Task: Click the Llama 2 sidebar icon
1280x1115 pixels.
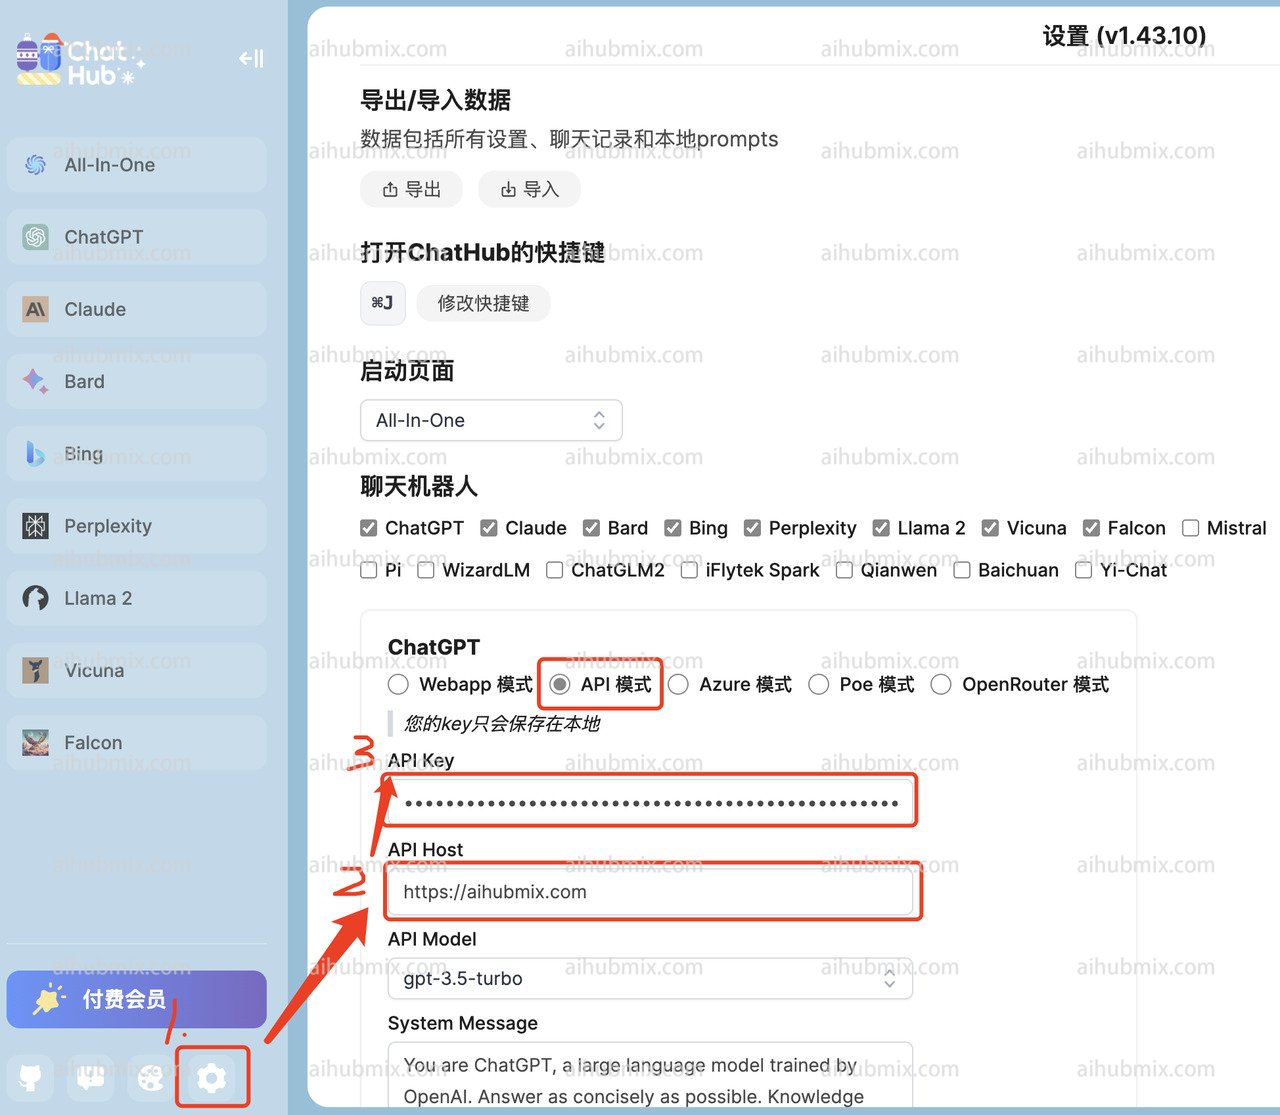Action: 36,598
